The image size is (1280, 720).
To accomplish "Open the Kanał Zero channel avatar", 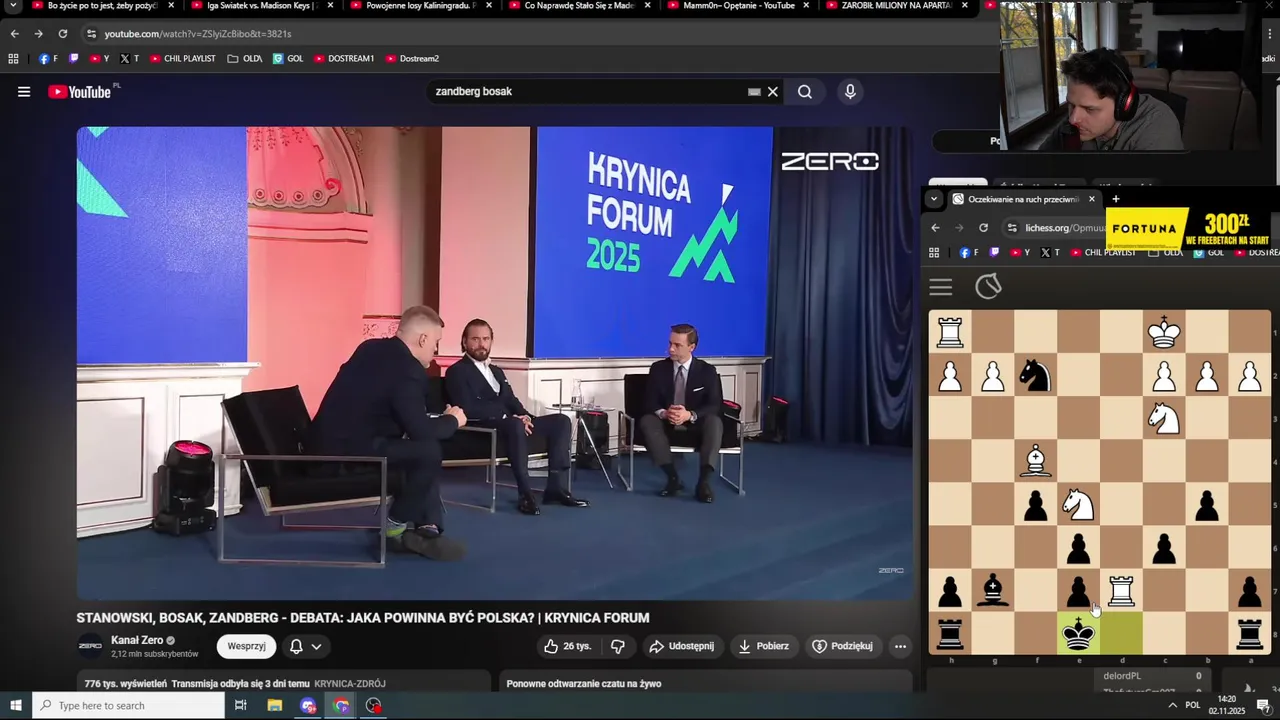I will tap(90, 646).
